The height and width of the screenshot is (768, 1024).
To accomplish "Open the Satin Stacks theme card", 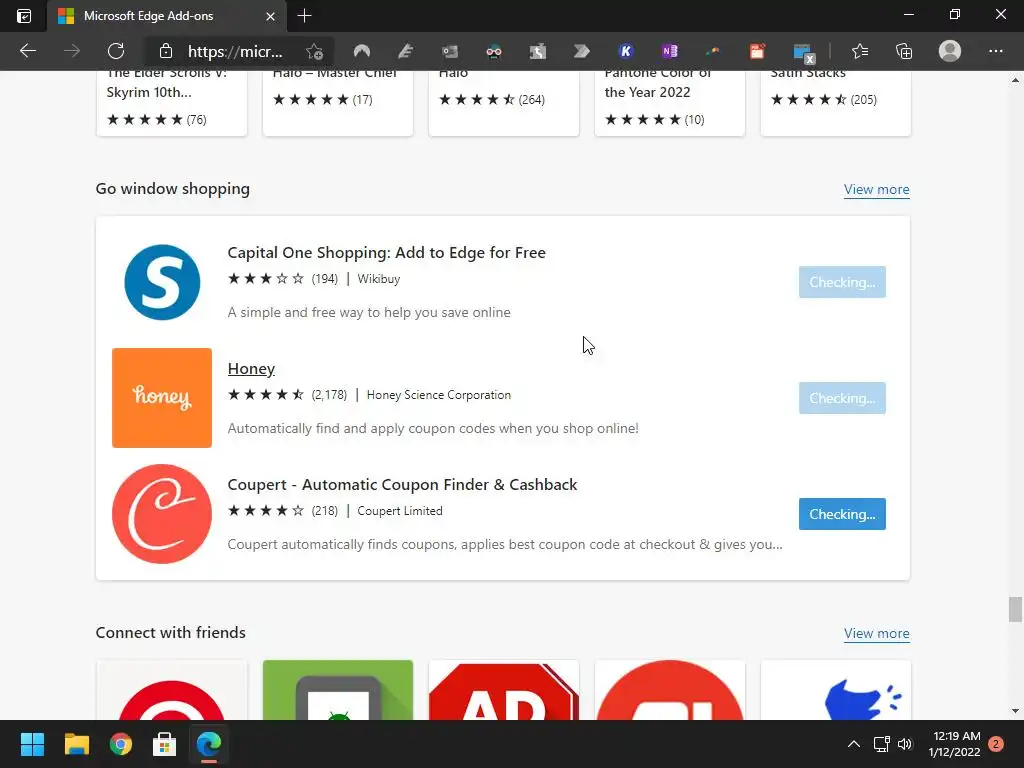I will point(835,101).
